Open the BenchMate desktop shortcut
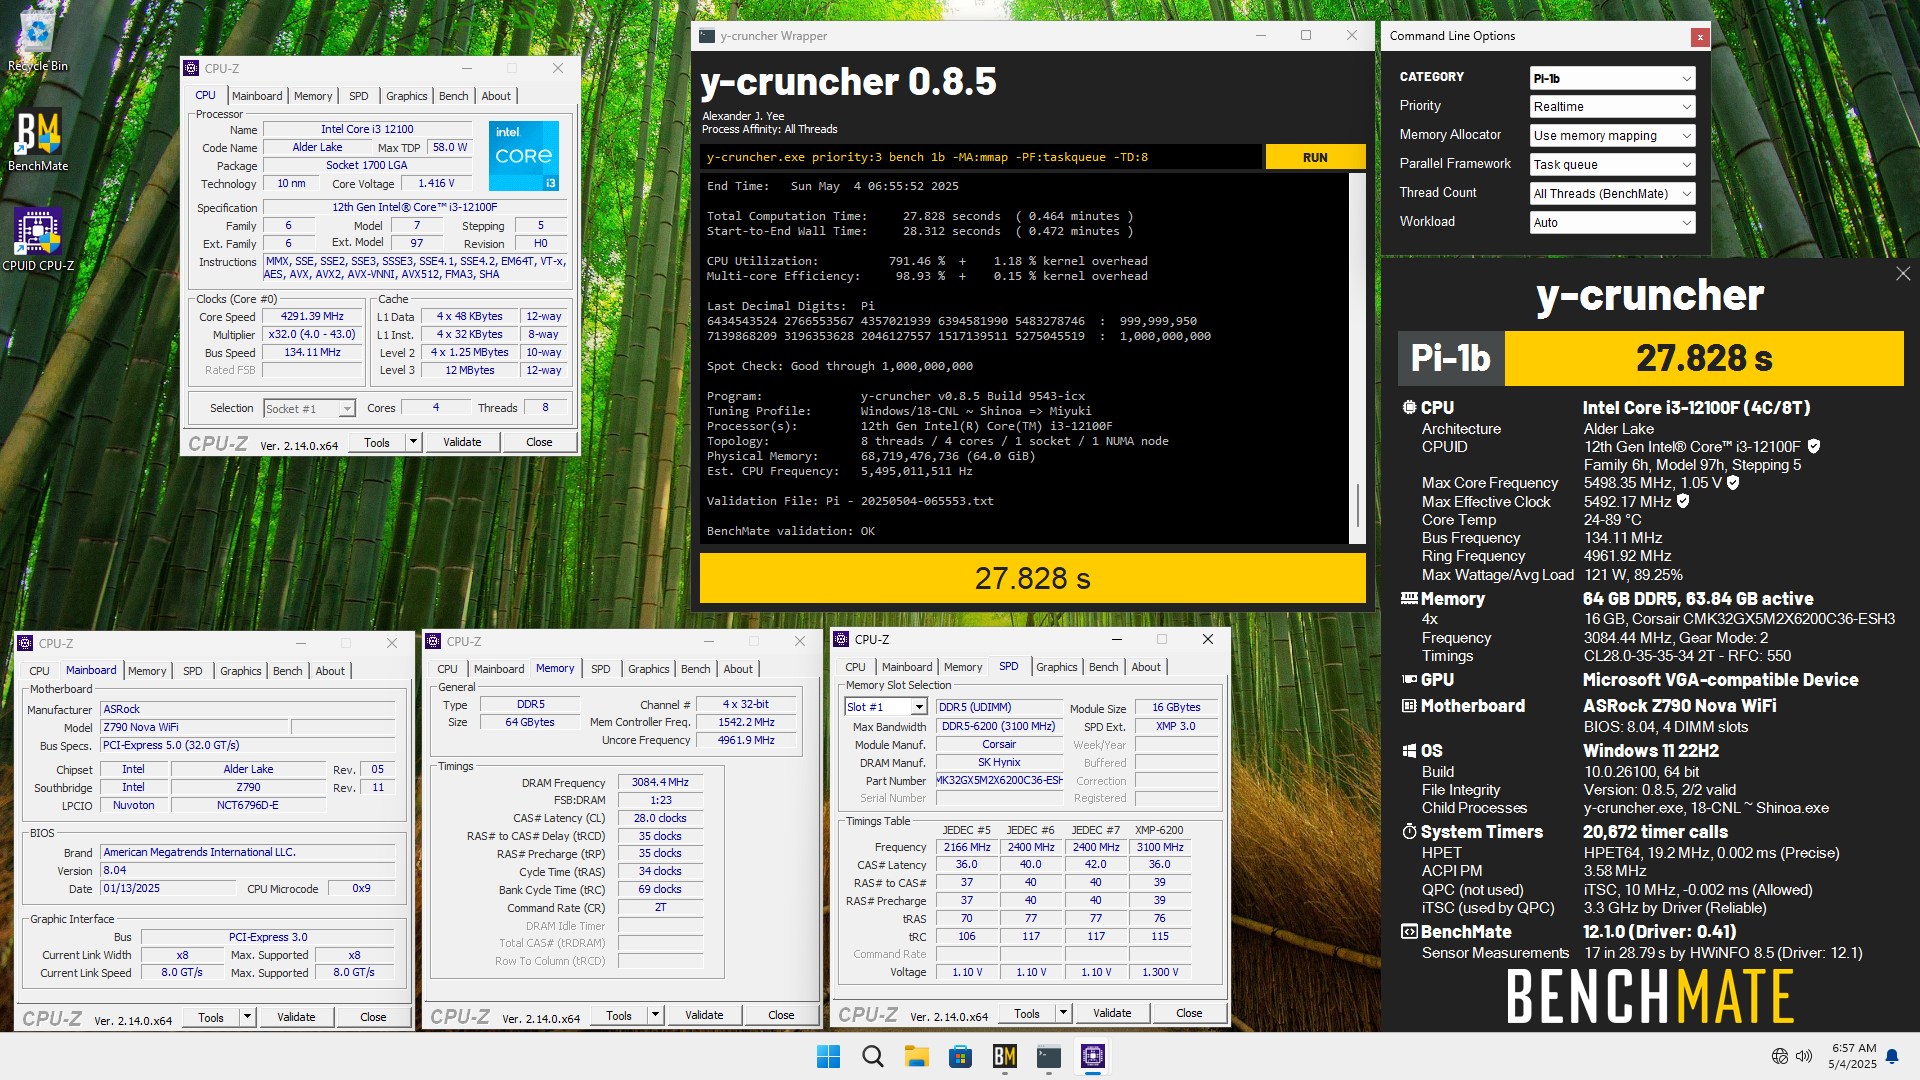The image size is (1920, 1080). pyautogui.click(x=38, y=140)
